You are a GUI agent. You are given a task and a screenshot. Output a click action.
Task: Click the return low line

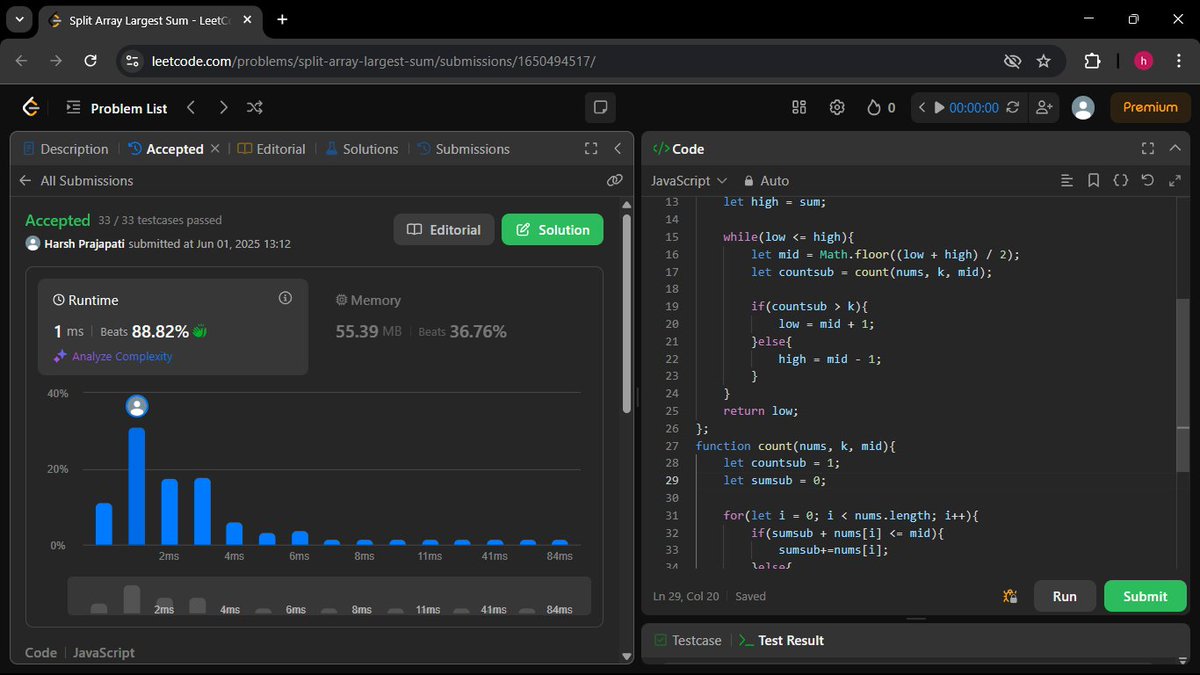pos(761,411)
